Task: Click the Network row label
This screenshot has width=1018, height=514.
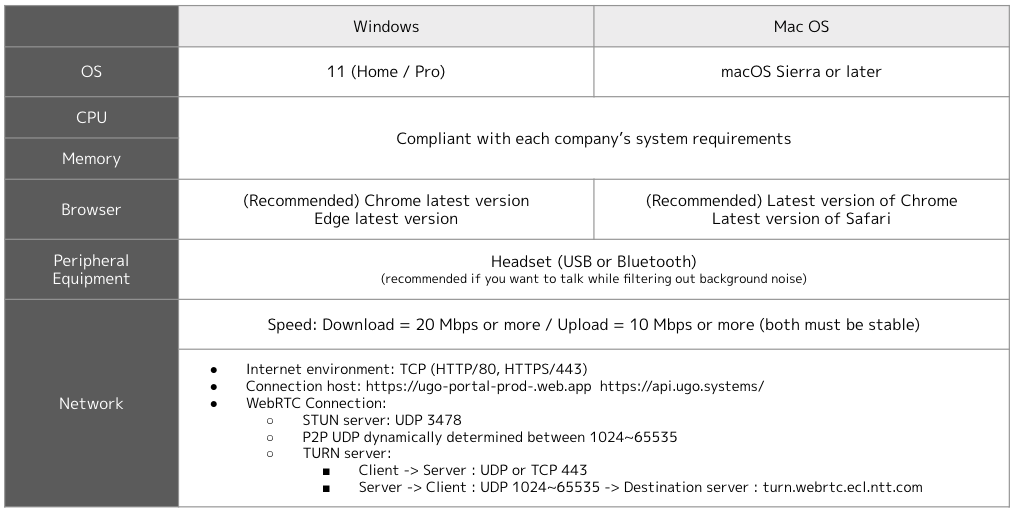Action: pyautogui.click(x=92, y=403)
